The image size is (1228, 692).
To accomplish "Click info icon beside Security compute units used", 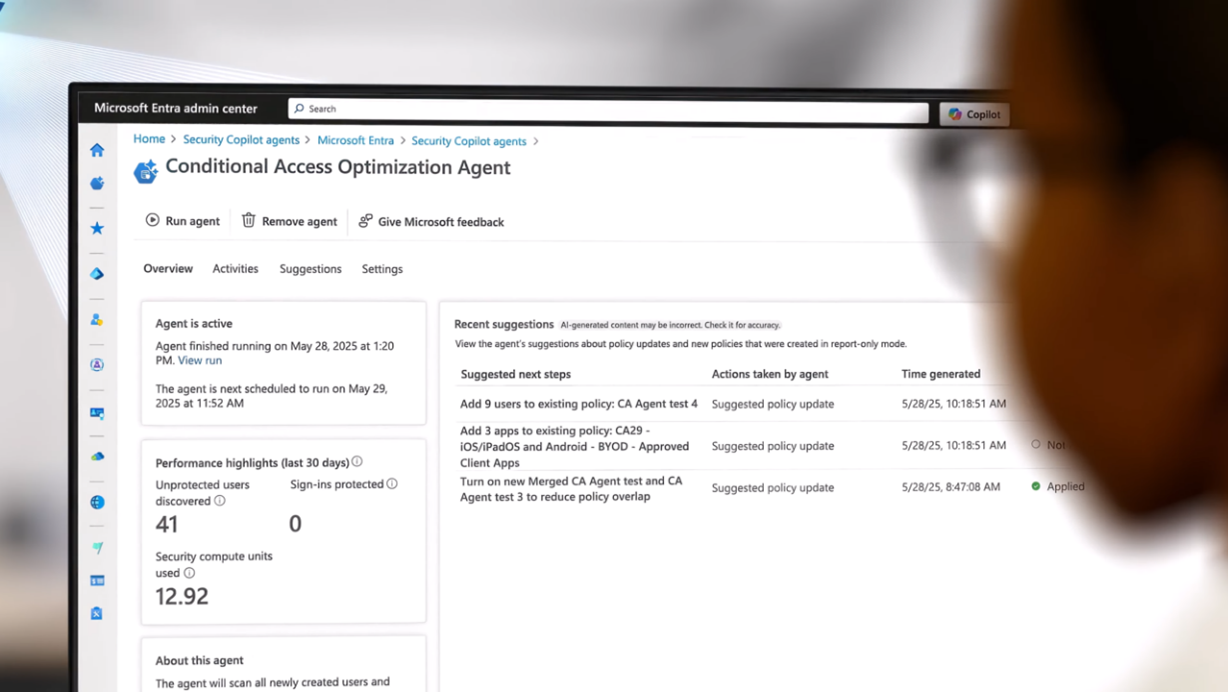I will [189, 573].
